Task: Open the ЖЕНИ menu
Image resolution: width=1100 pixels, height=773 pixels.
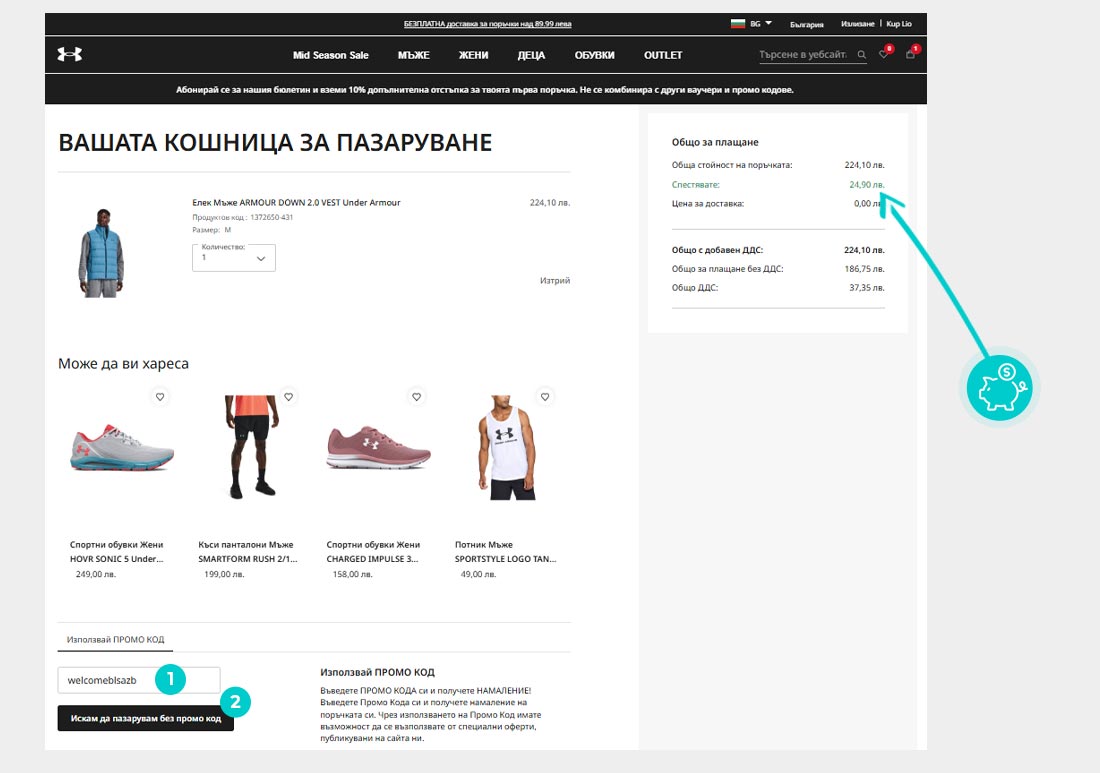Action: [x=474, y=55]
